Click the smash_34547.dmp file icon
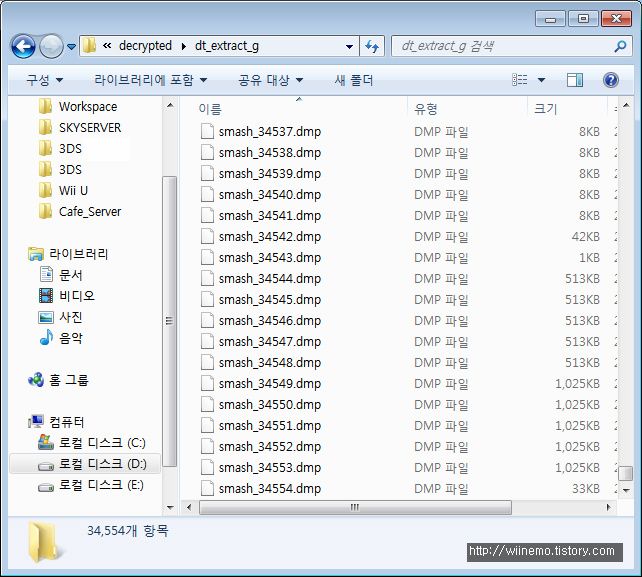This screenshot has height=577, width=642. (x=207, y=342)
